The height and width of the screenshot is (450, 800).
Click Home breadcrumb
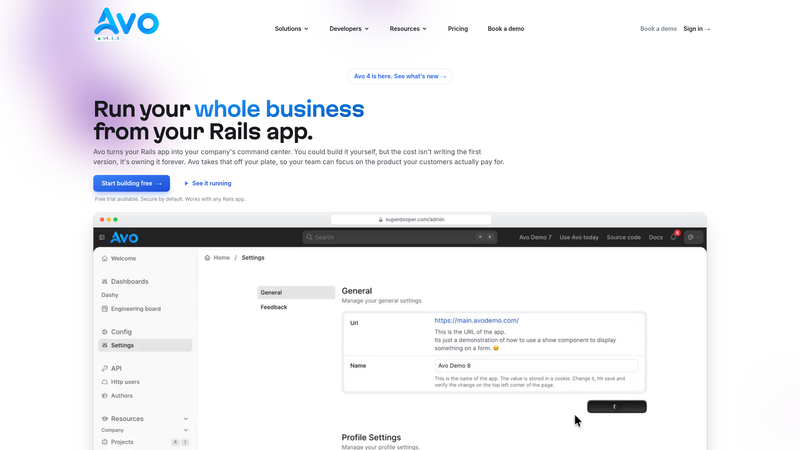click(x=221, y=258)
